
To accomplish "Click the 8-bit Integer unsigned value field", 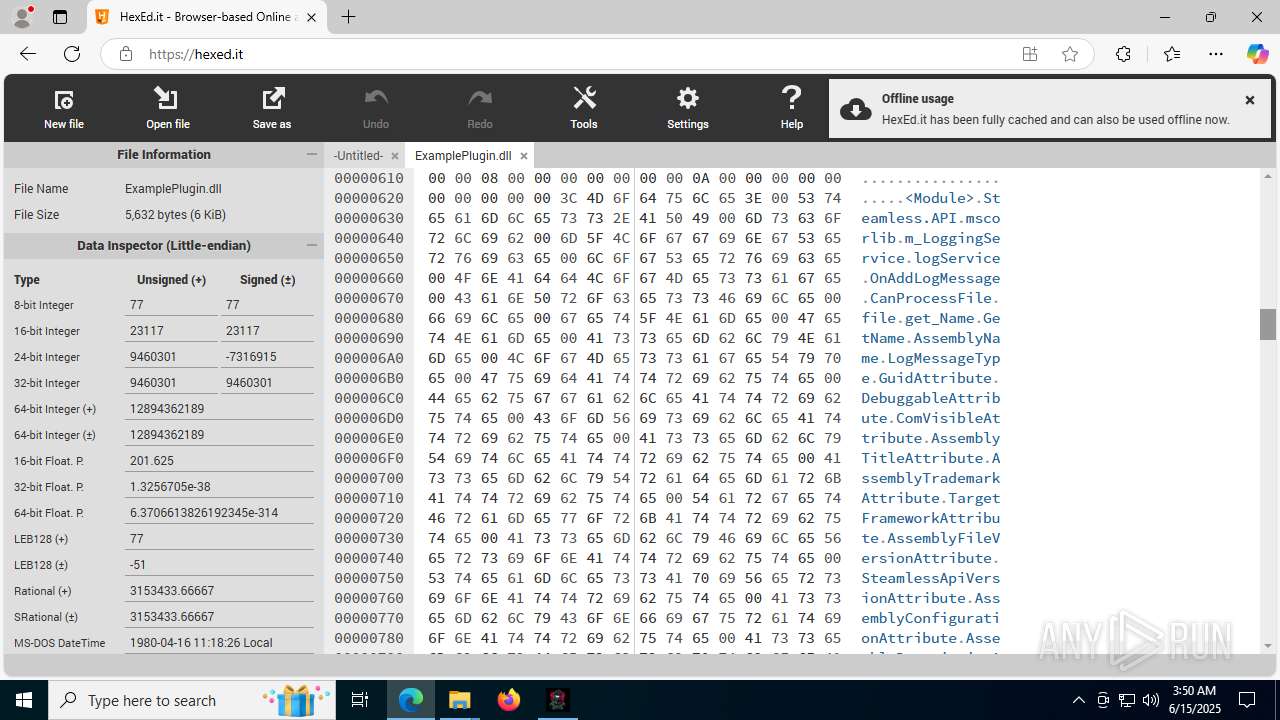I will tap(171, 305).
